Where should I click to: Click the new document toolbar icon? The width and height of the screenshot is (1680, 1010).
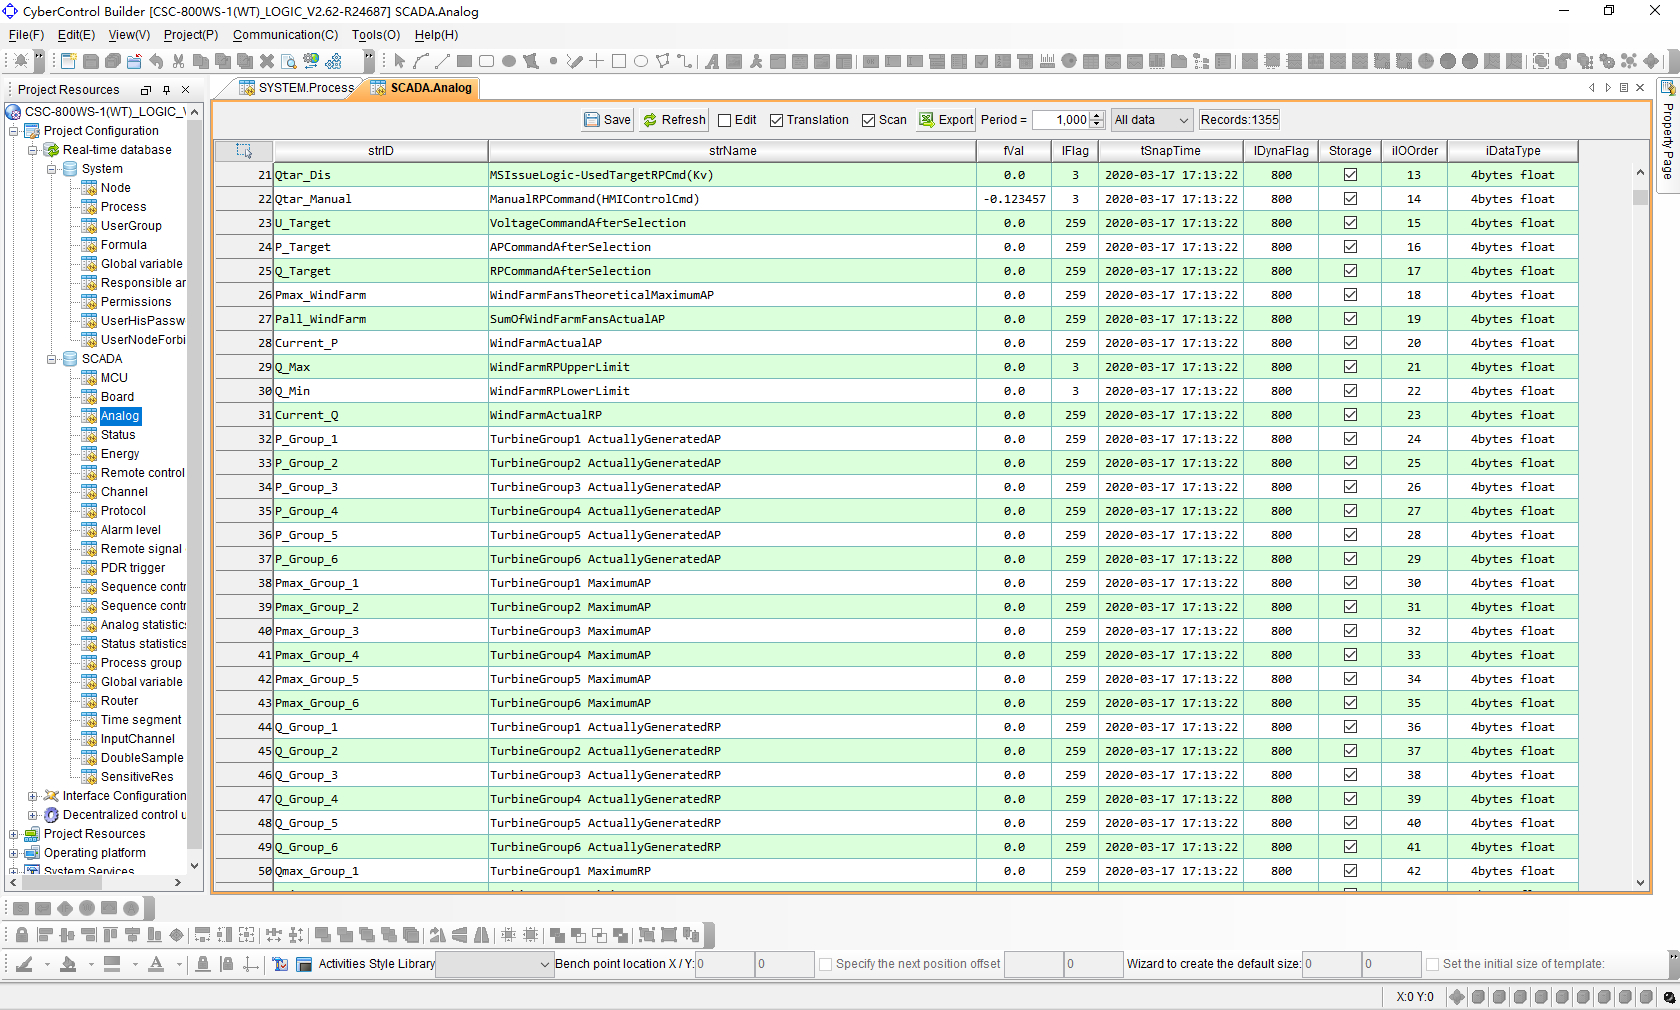point(68,61)
